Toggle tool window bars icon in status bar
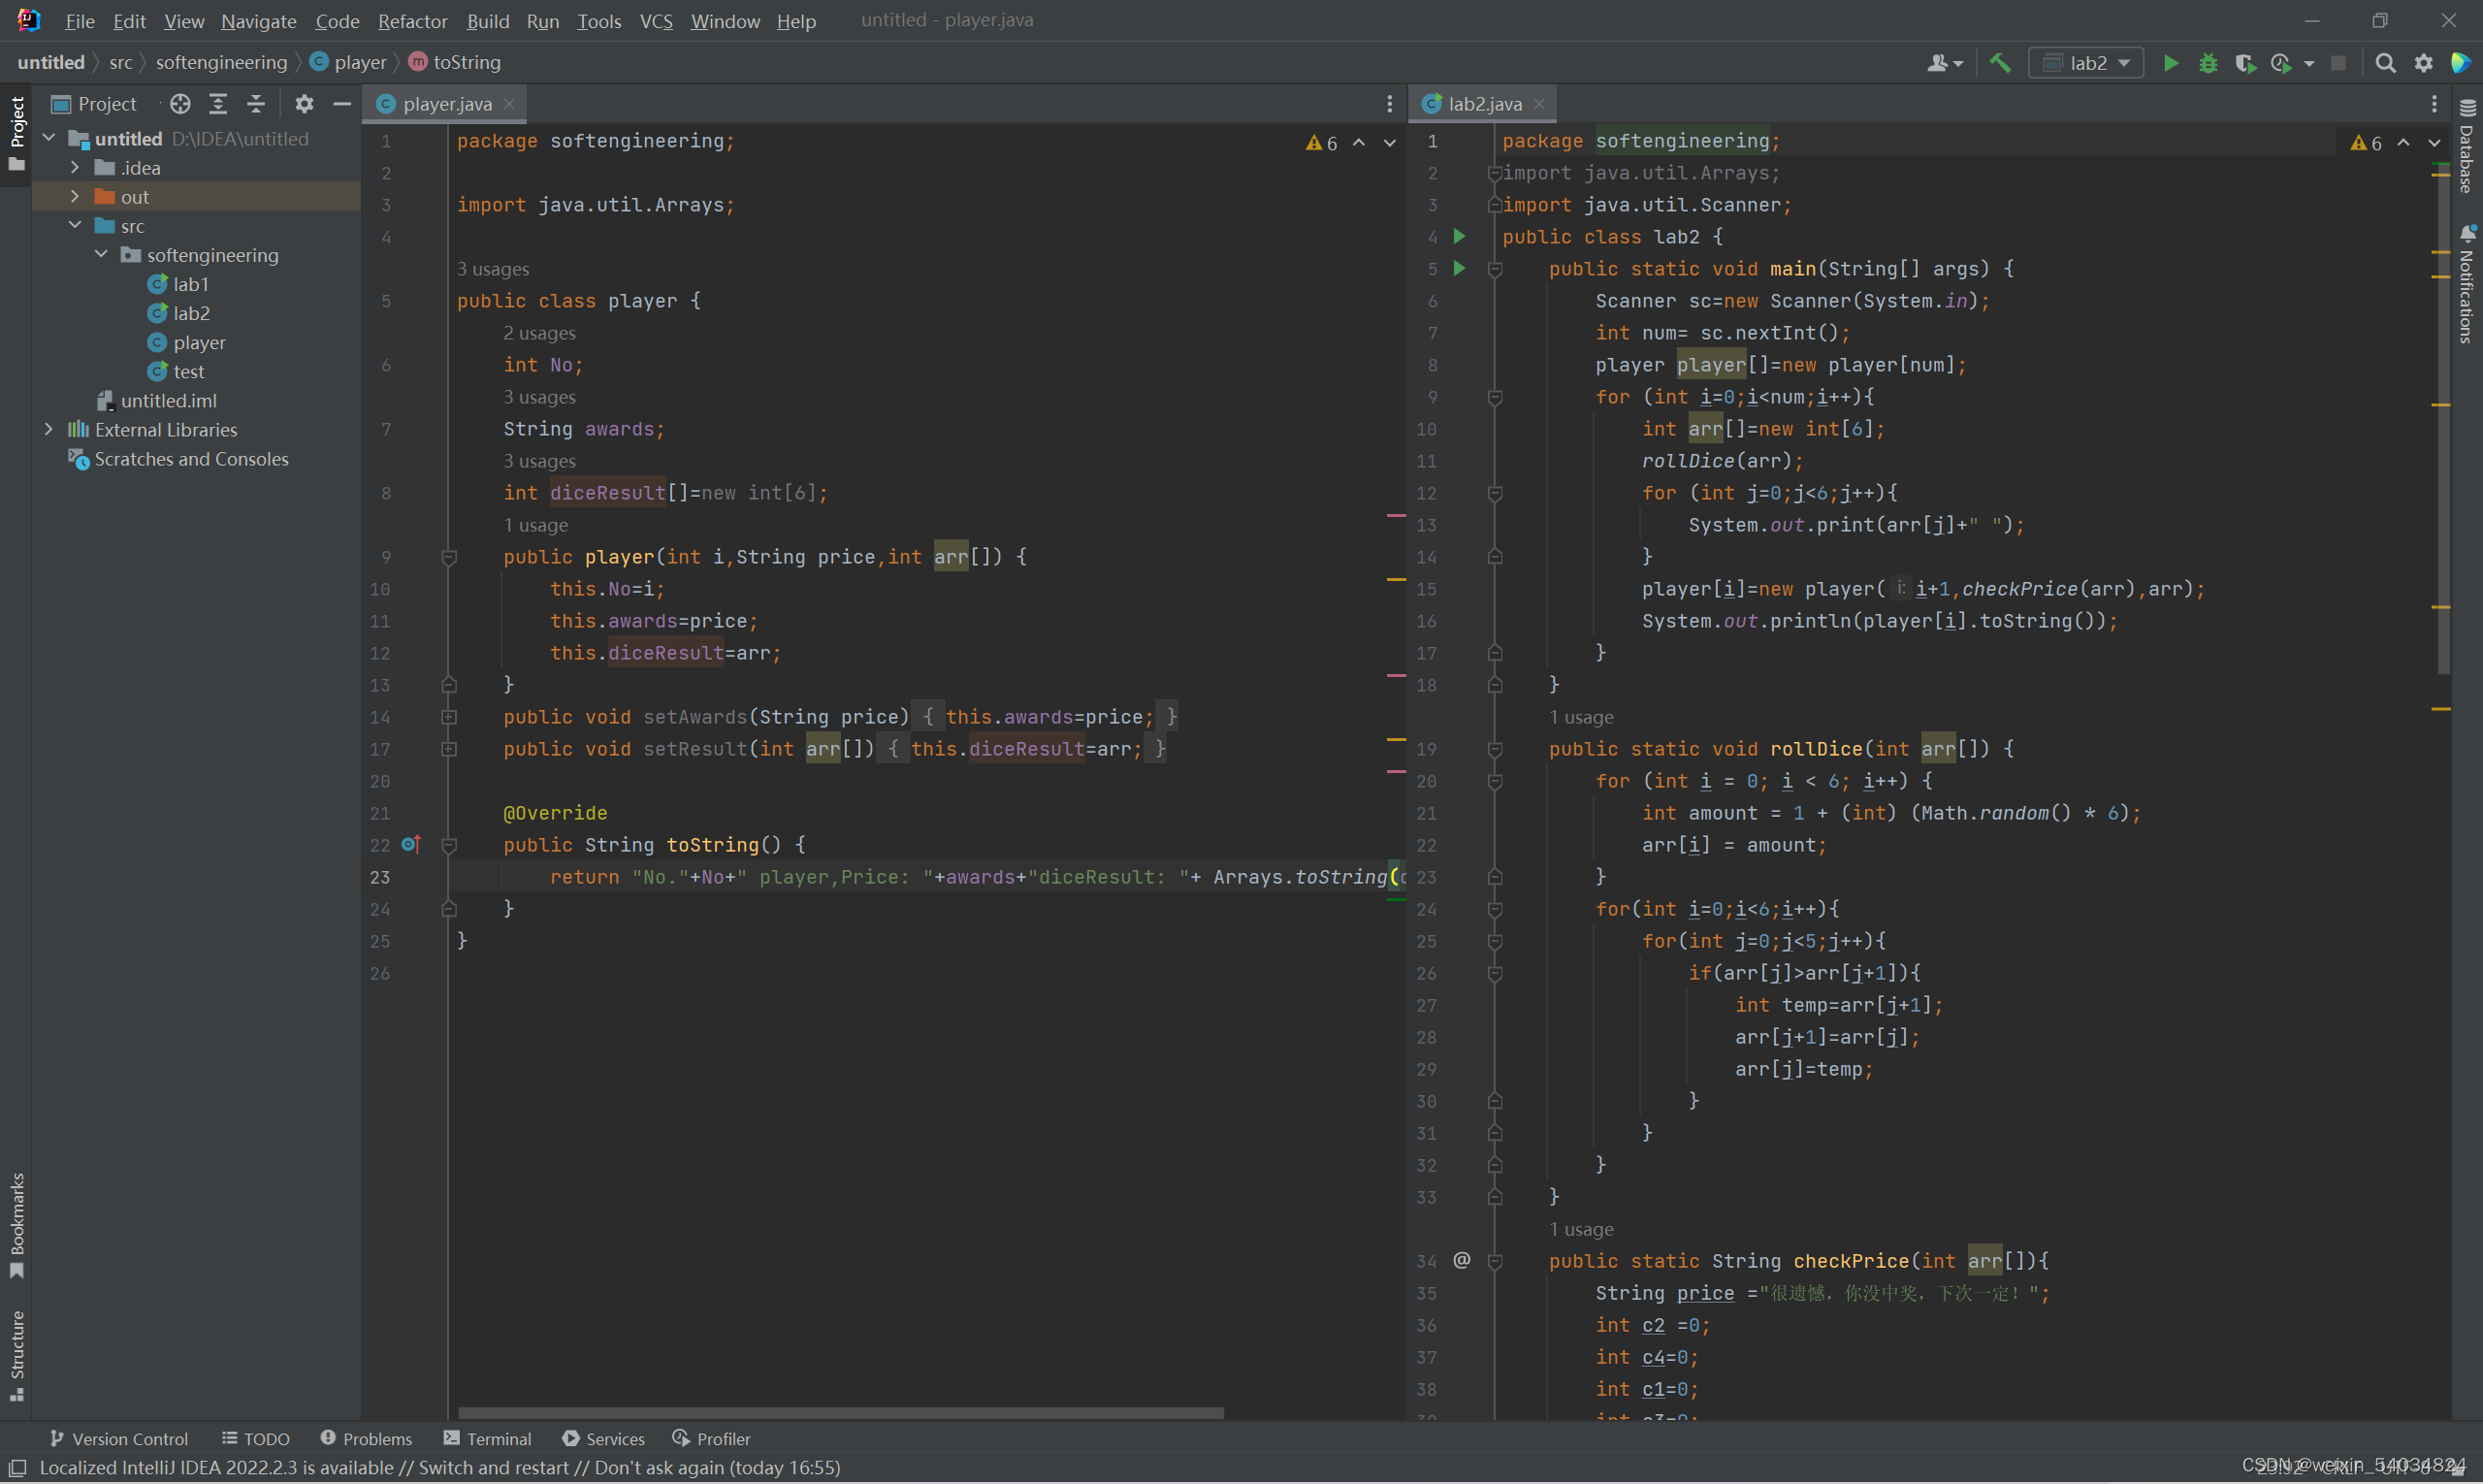 17,1467
